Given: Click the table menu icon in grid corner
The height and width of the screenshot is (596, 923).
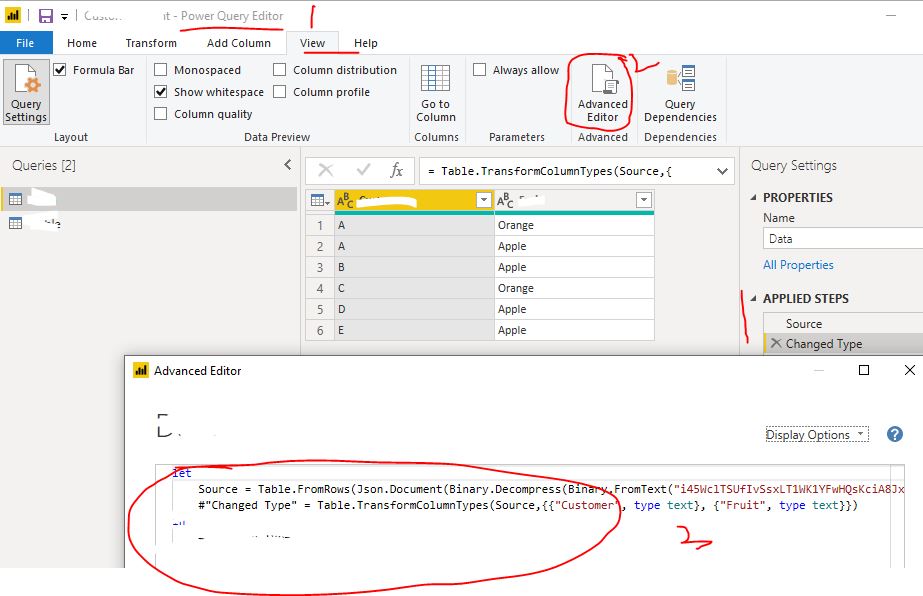Looking at the screenshot, I should pos(320,201).
